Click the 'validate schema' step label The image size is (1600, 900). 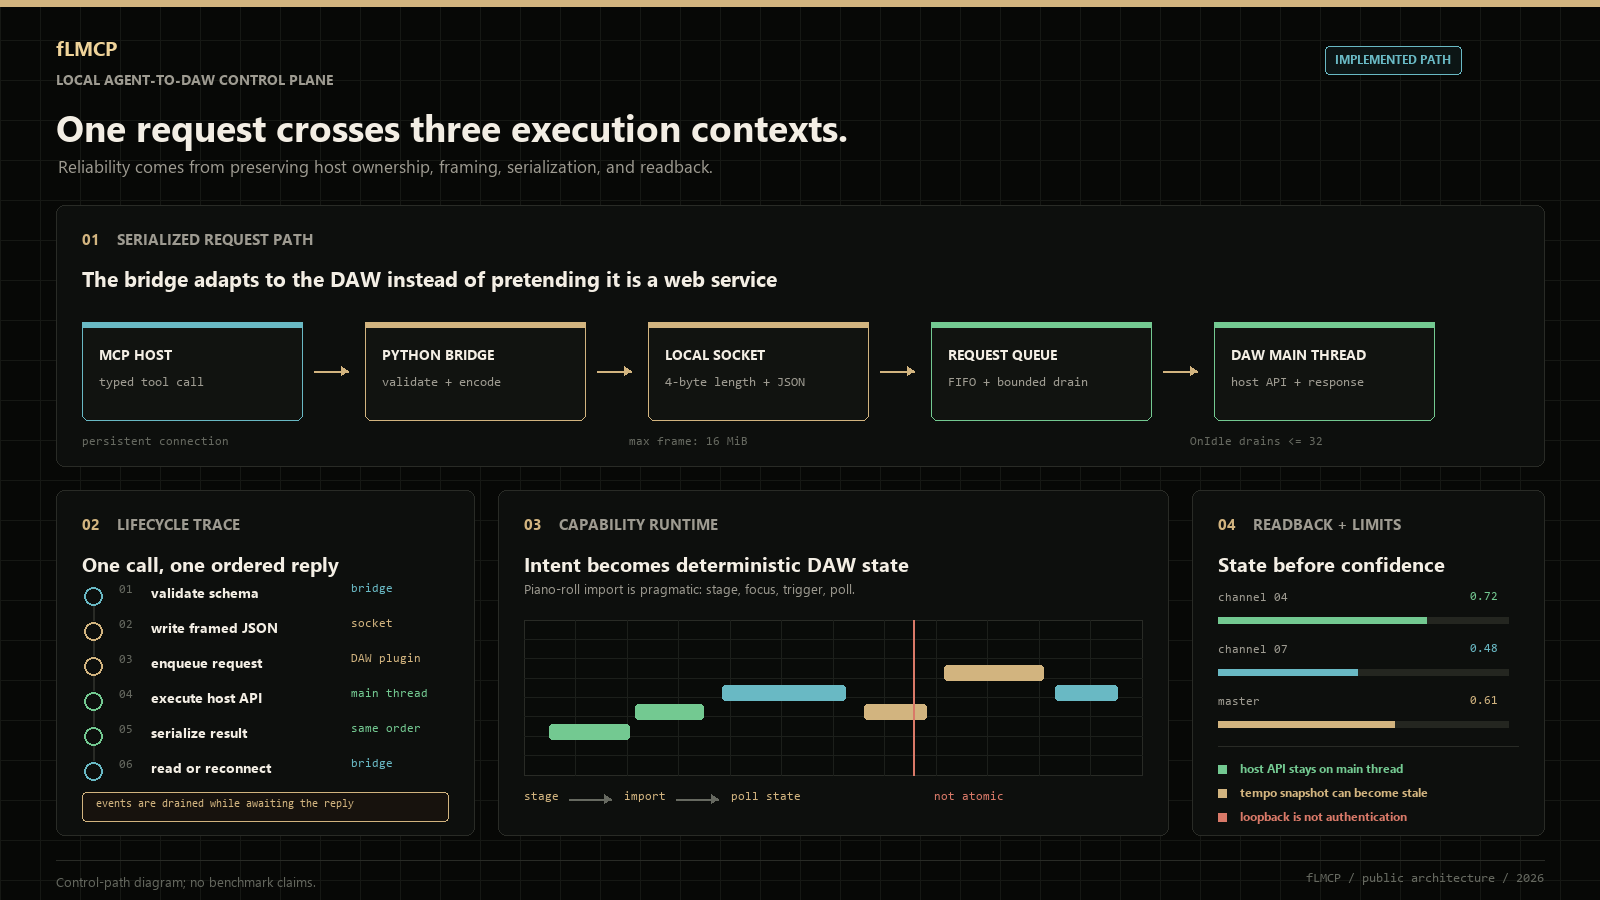204,594
